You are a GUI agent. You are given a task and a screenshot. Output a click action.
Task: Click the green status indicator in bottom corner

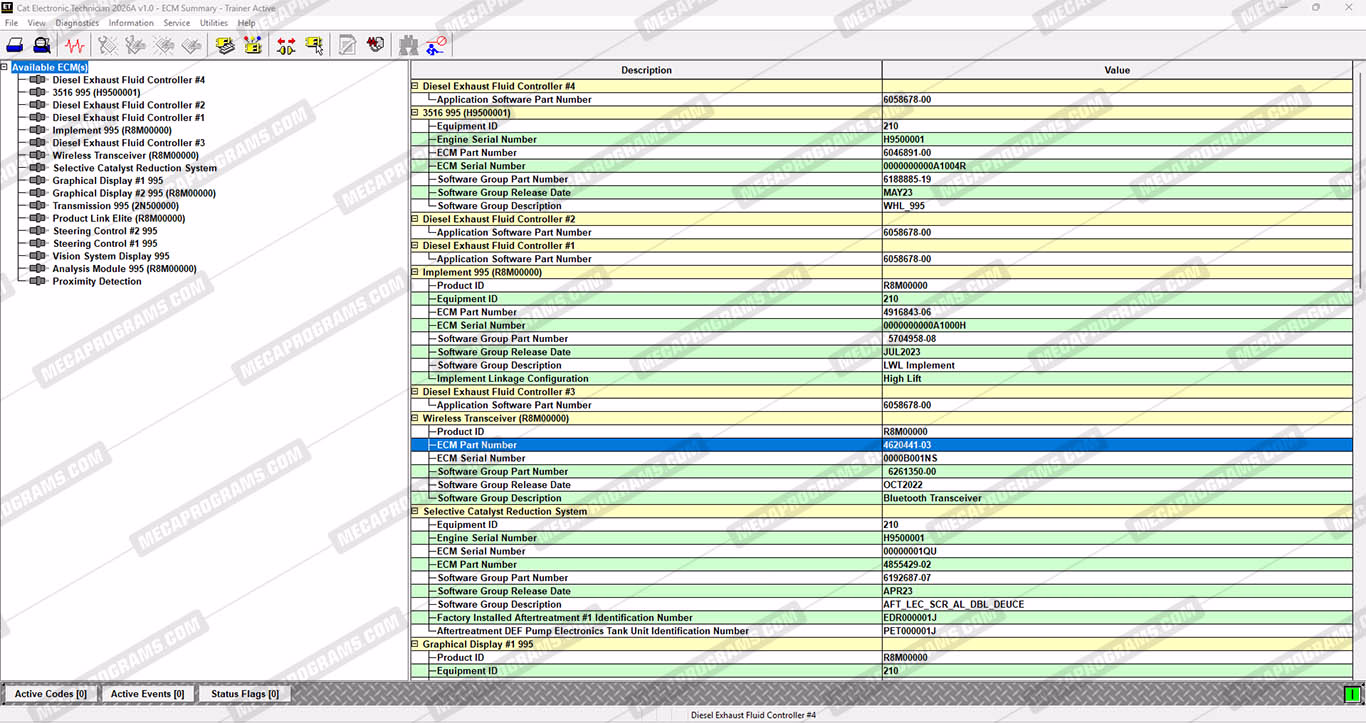pyautogui.click(x=1353, y=694)
